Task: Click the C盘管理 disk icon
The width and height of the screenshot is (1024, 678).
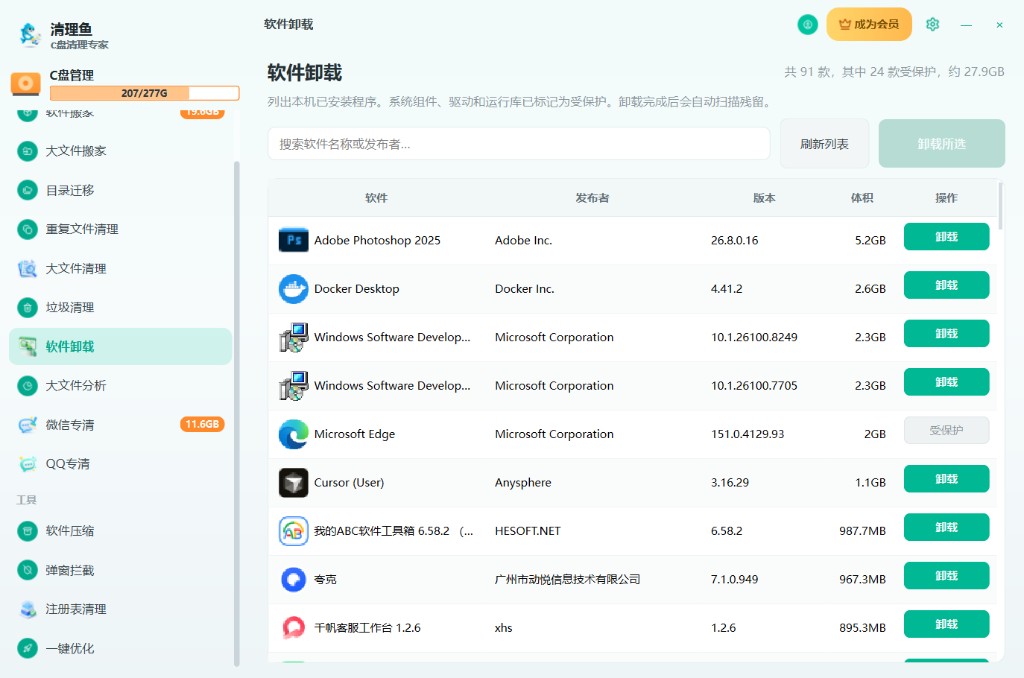Action: coord(25,84)
